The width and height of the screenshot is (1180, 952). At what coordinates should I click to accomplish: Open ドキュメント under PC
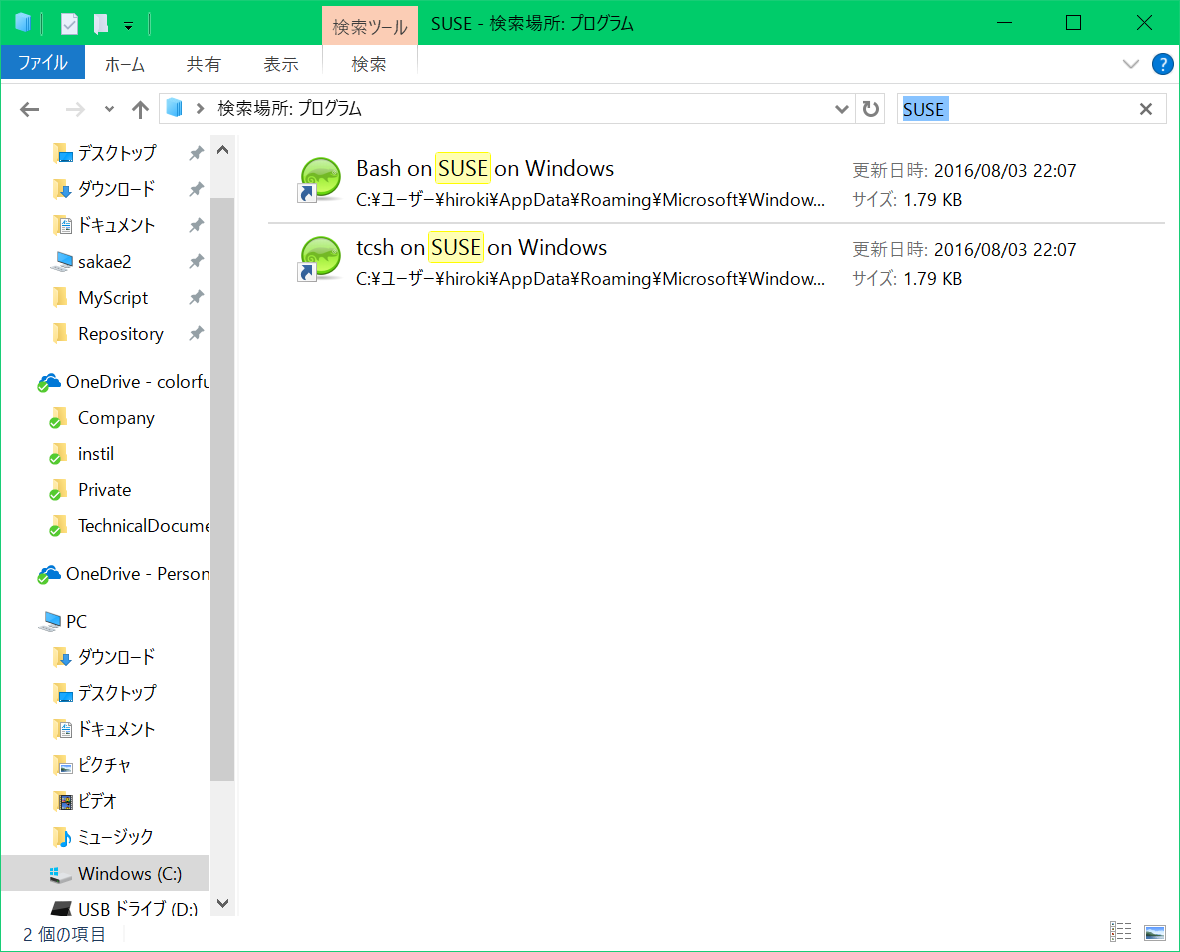click(117, 729)
